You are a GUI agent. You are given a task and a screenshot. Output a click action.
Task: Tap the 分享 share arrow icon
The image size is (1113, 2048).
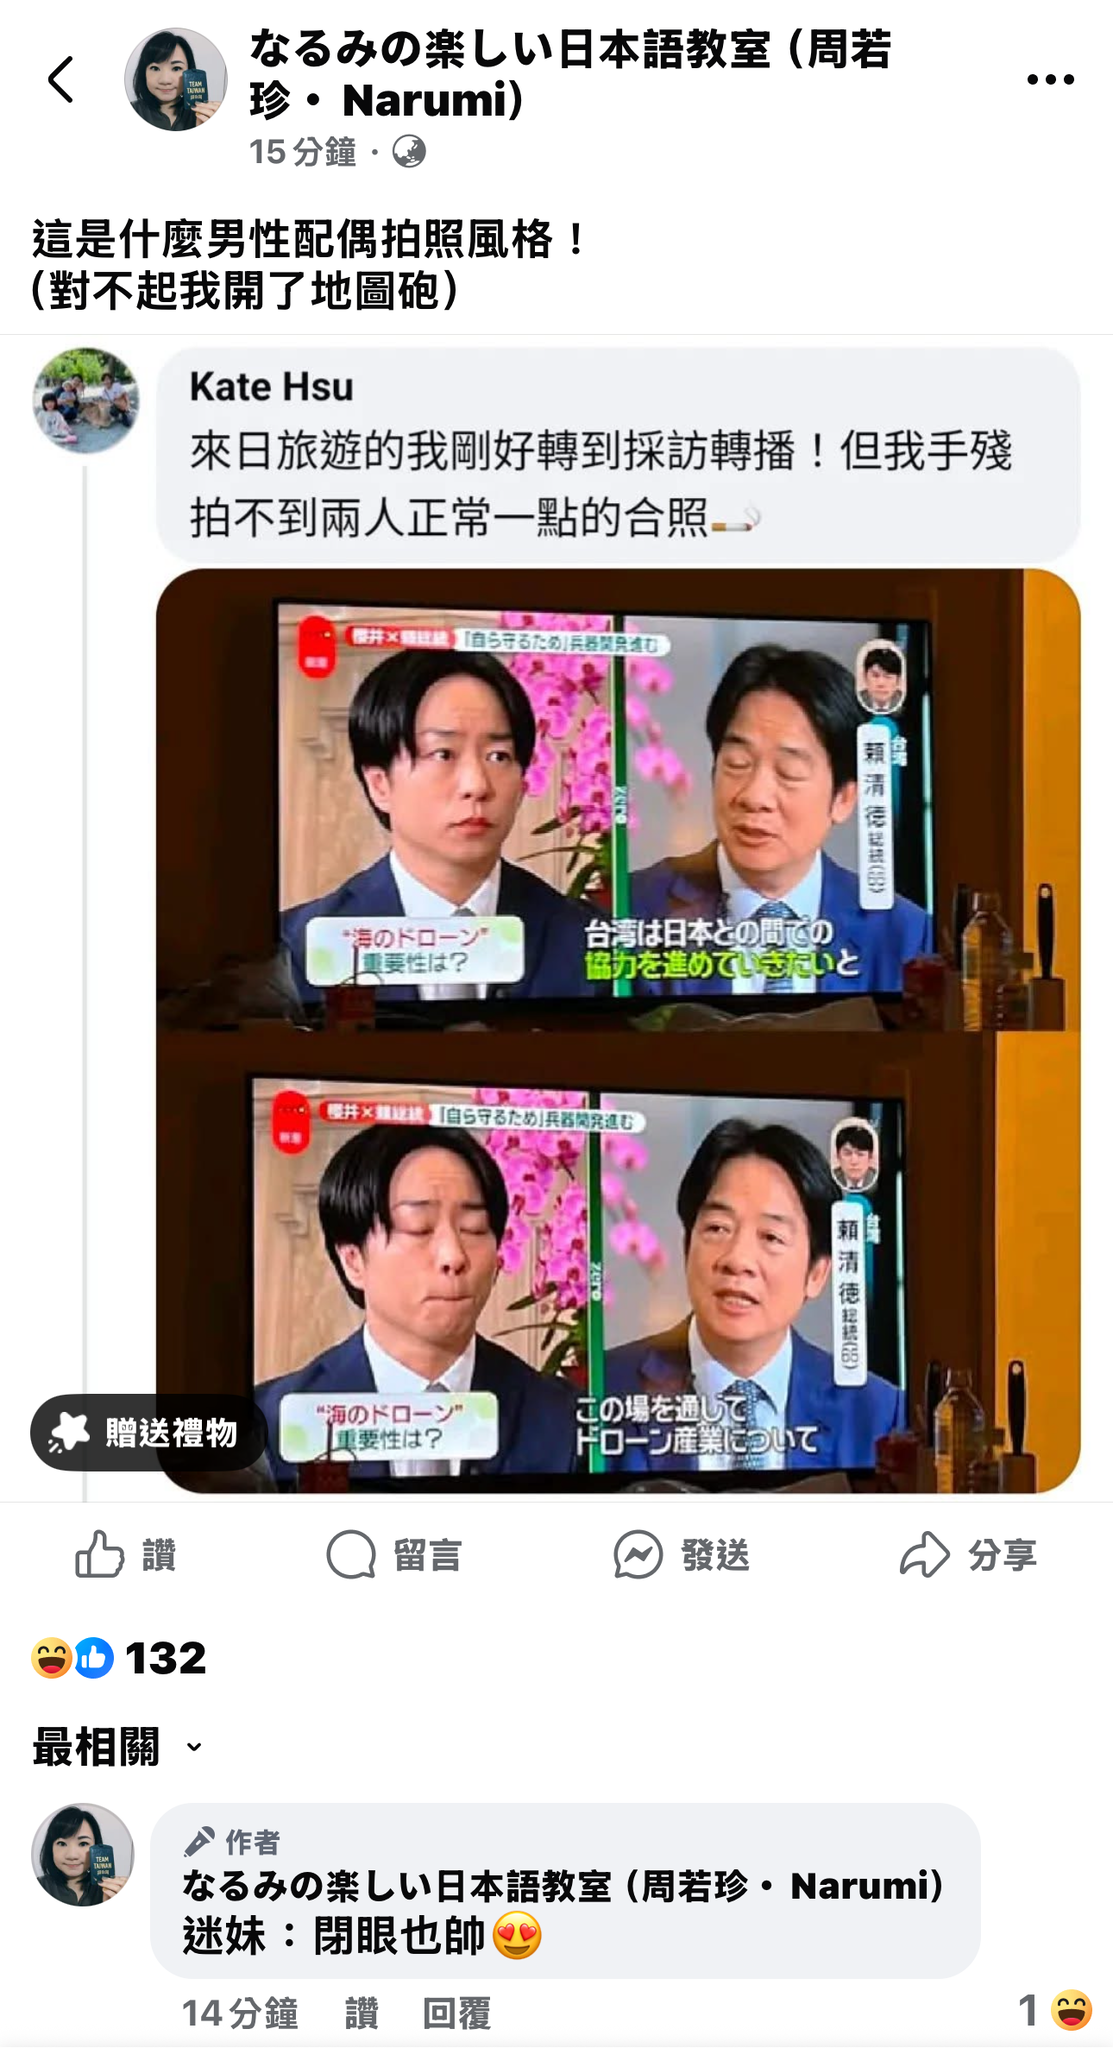coord(924,1554)
